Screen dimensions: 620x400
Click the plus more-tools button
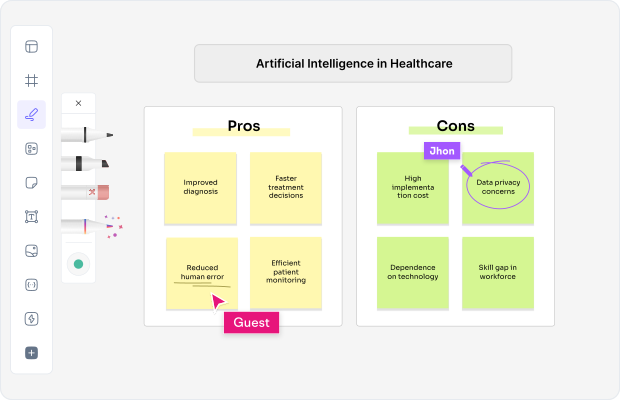31,352
